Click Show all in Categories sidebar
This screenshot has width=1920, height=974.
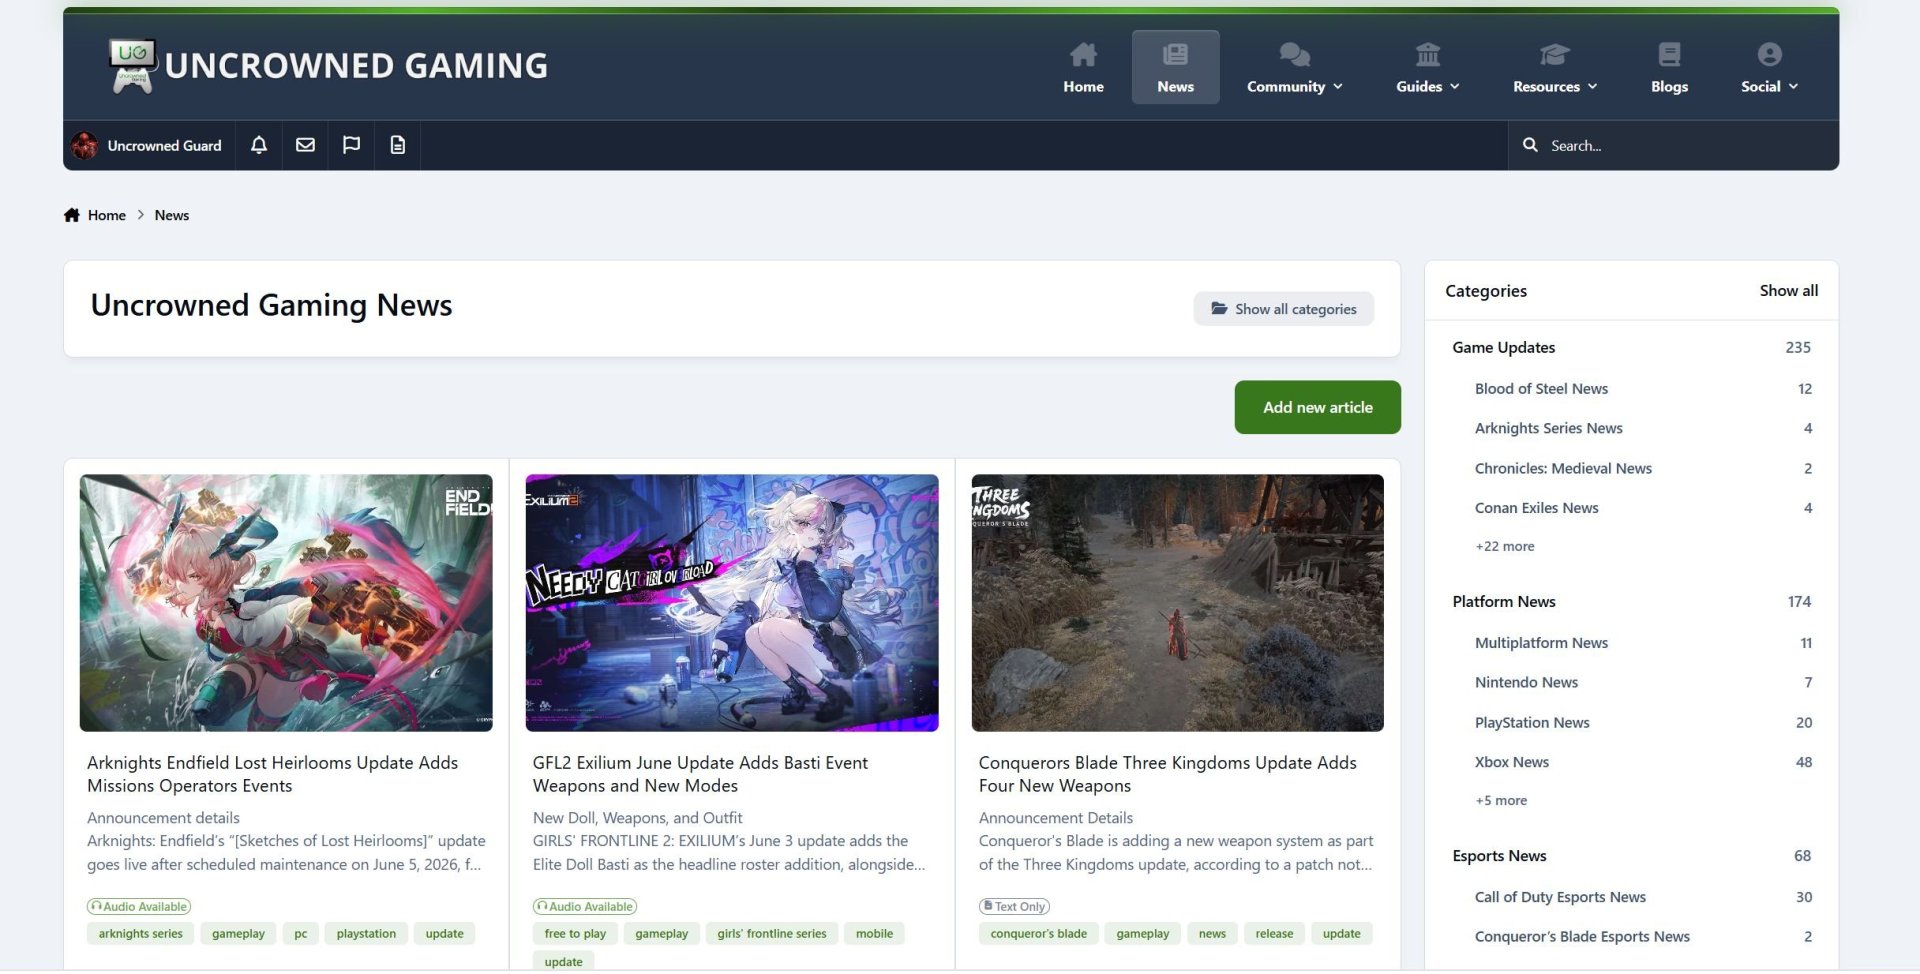pos(1788,291)
